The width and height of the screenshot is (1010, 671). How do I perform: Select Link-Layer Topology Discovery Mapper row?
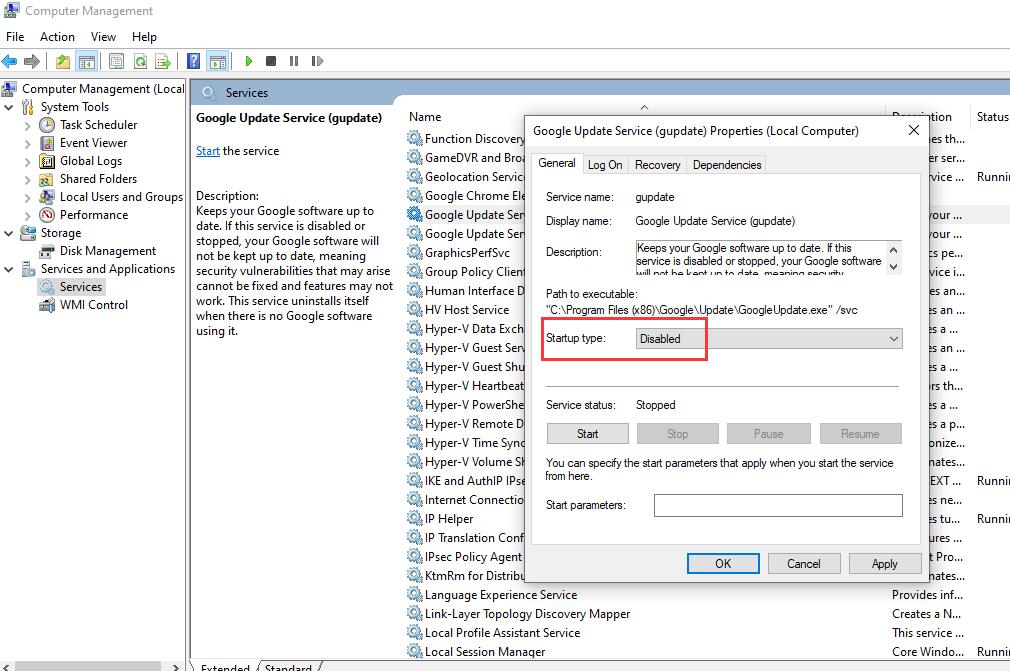[527, 614]
